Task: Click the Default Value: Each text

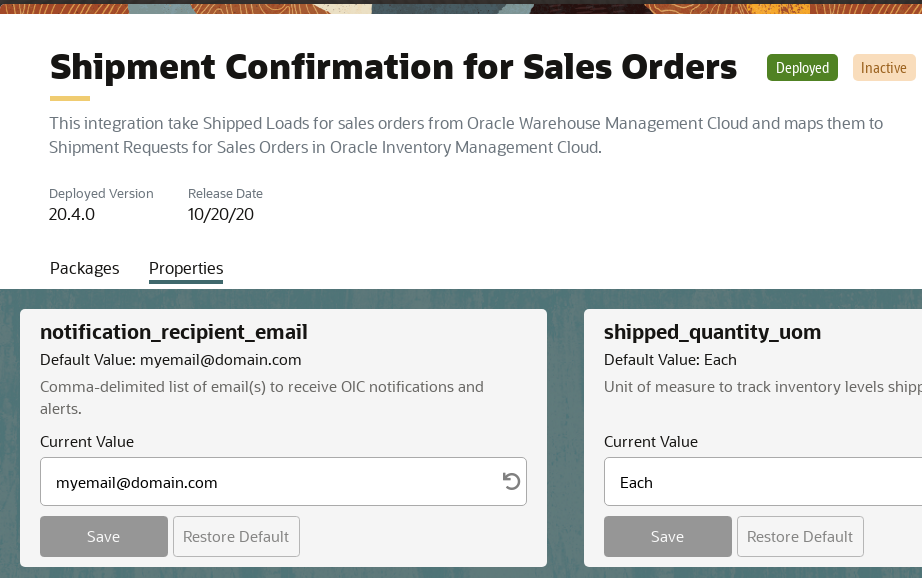Action: click(x=670, y=360)
